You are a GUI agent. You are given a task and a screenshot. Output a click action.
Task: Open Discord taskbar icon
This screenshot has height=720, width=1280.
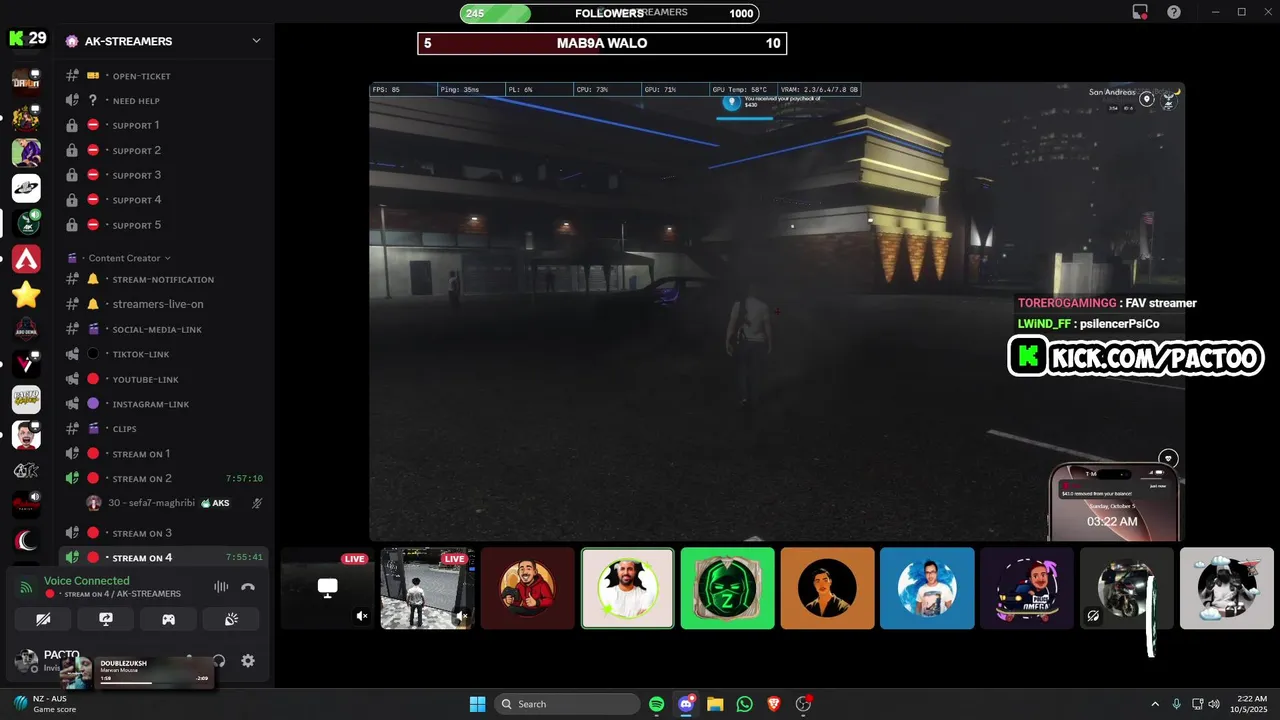686,704
